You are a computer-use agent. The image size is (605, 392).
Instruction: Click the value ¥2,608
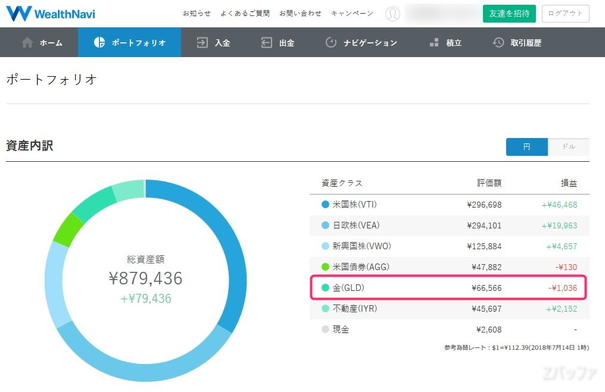tap(489, 330)
